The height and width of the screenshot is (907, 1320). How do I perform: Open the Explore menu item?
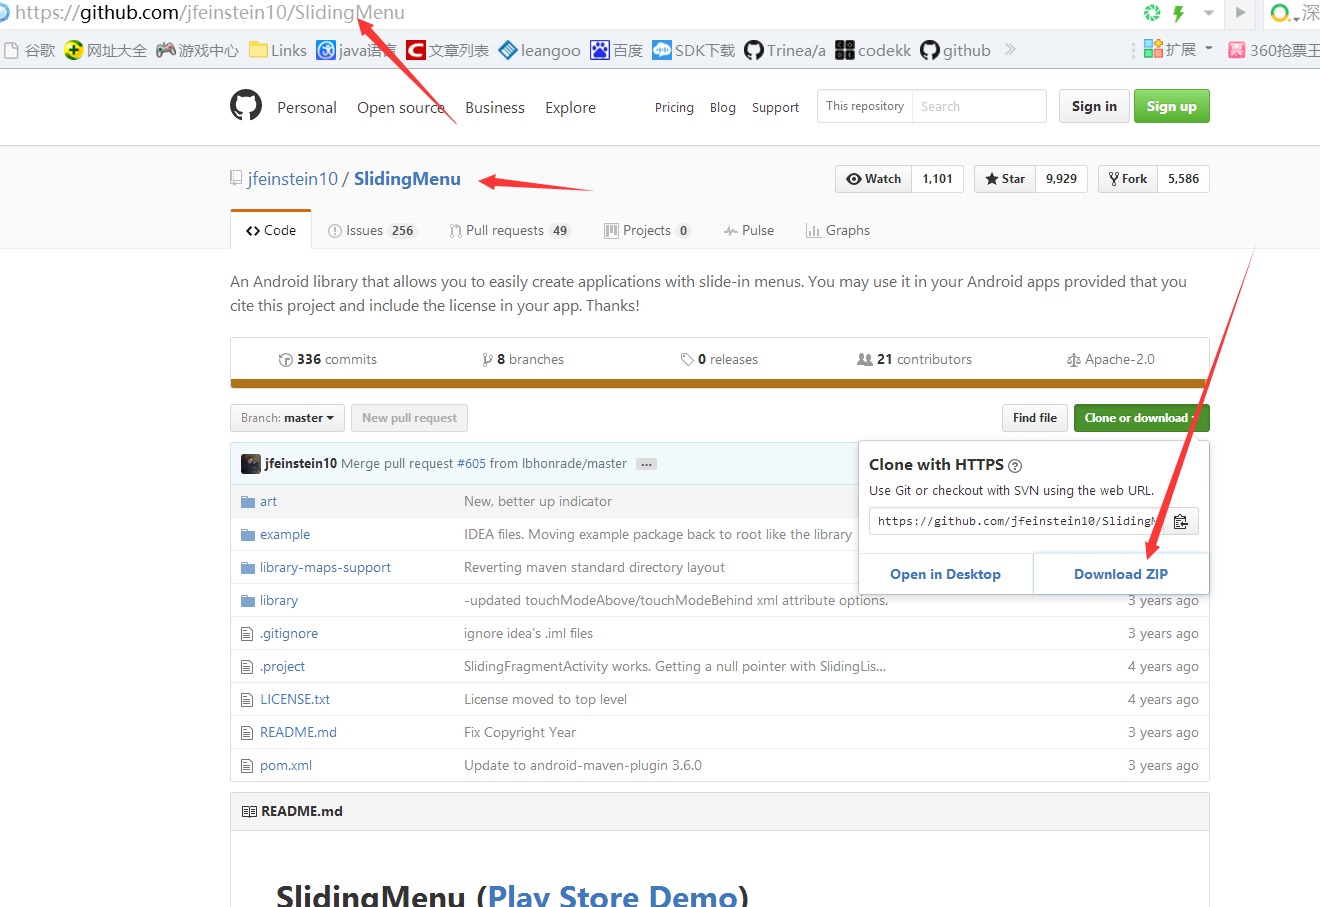570,108
